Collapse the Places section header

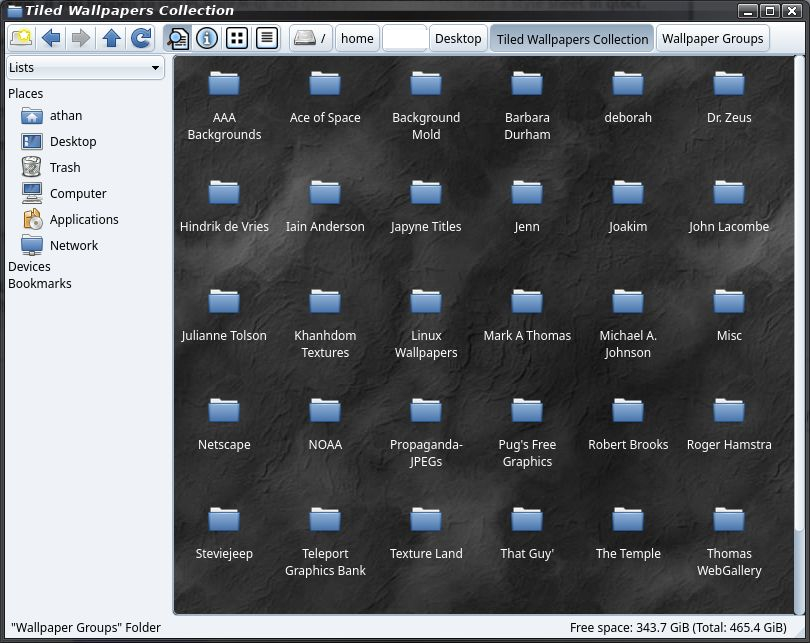(25, 93)
